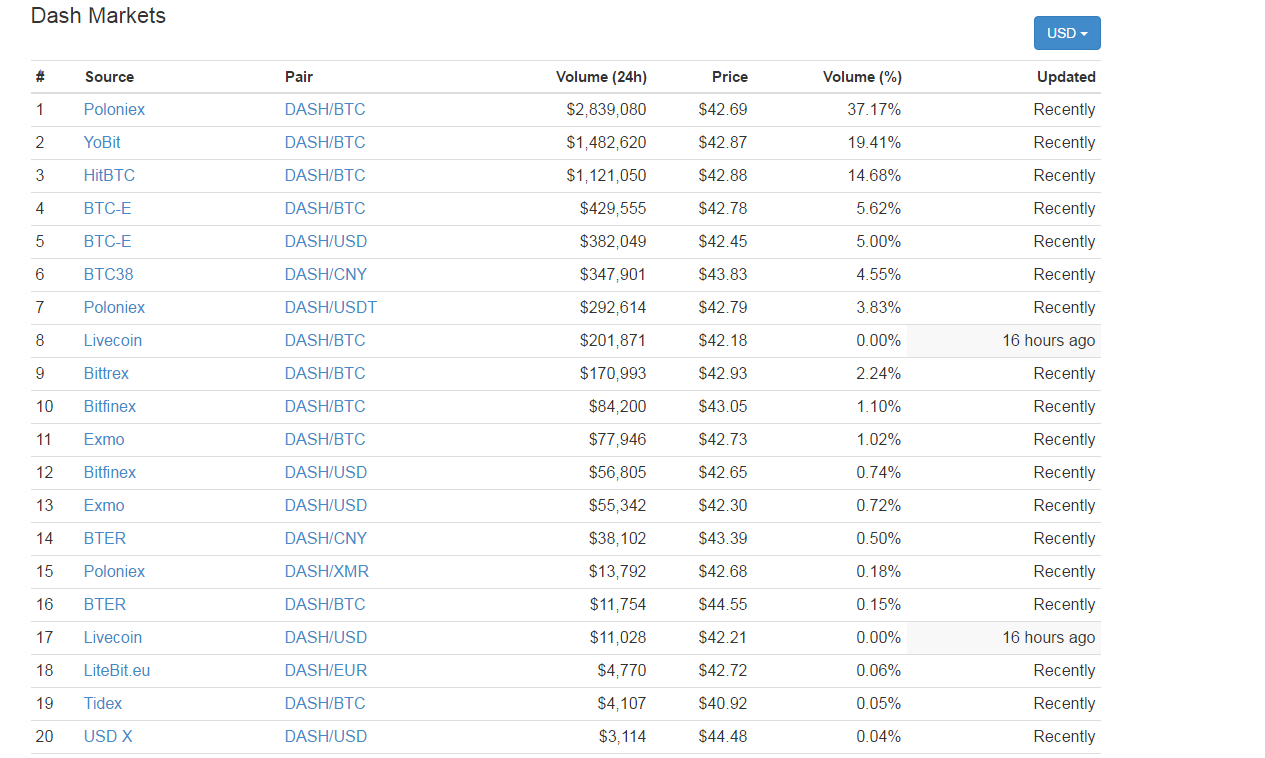Select the $40.92 price cell
1265x758 pixels.
723,703
